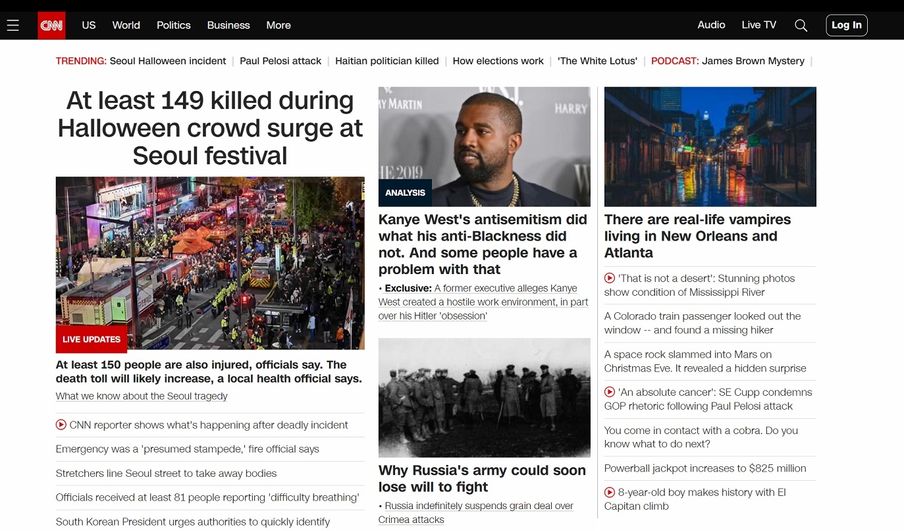
Task: Open Powerball jackpot $825 million story
Action: 705,468
